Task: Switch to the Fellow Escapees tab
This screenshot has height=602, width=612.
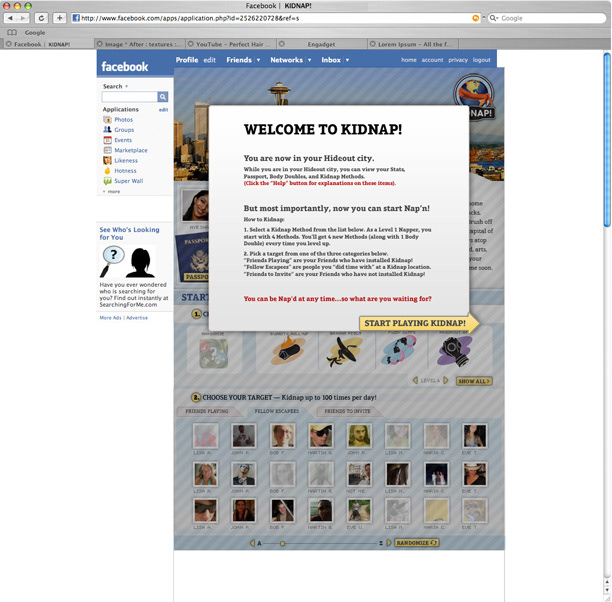Action: tap(276, 411)
